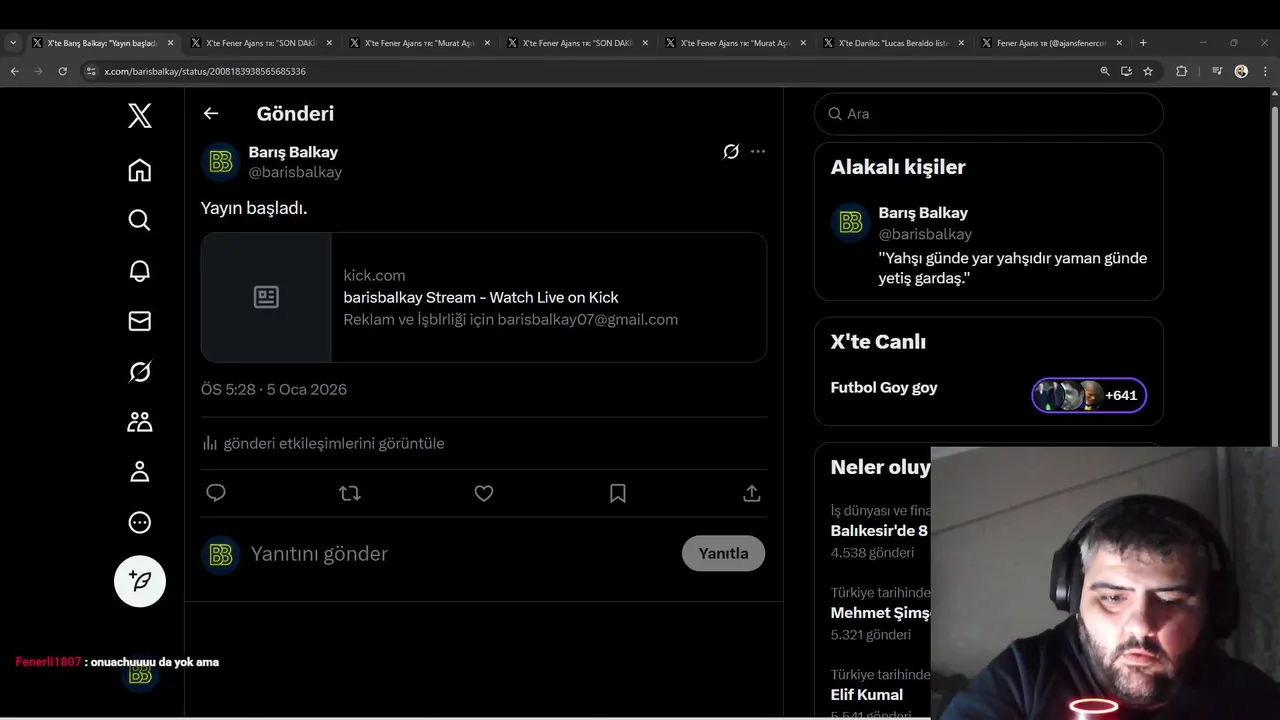Click Grok explain icon on the post
Viewport: 1280px width, 720px height.
tap(731, 152)
